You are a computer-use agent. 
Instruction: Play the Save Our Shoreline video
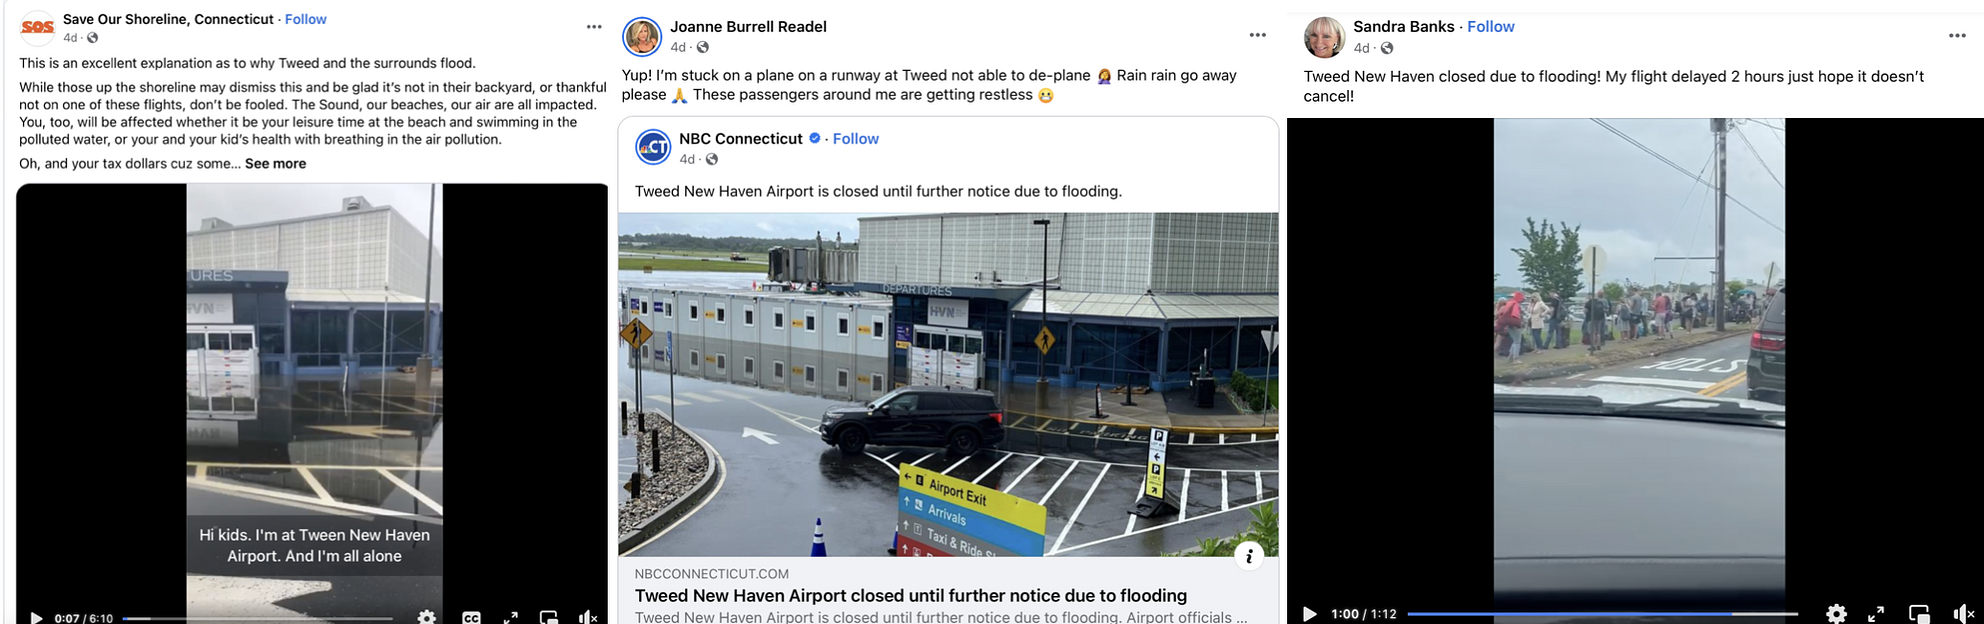coord(36,617)
